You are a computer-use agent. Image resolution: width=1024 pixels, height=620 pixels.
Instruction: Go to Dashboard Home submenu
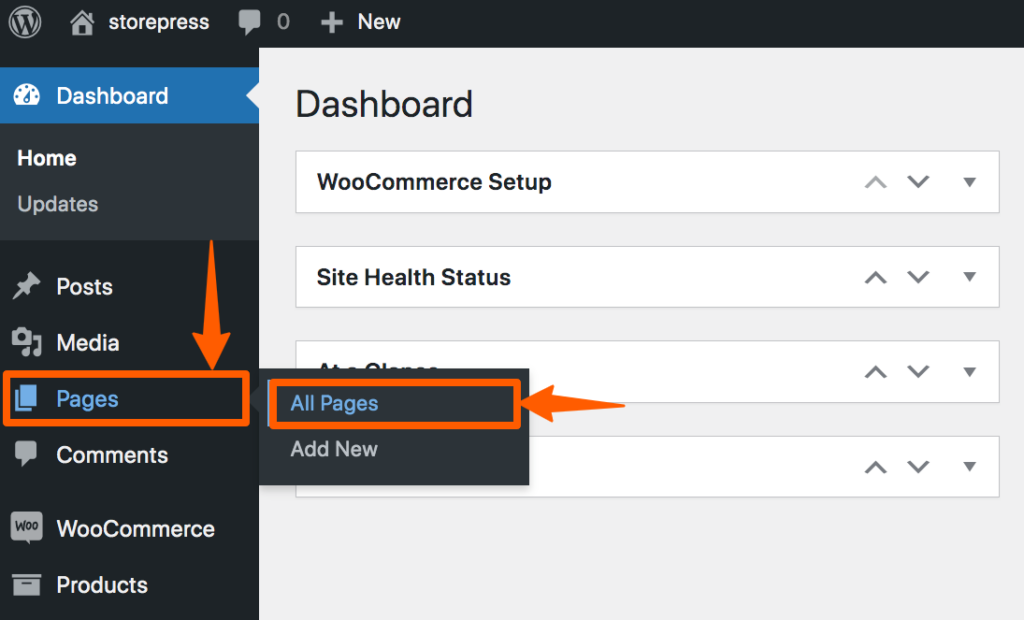(x=46, y=158)
